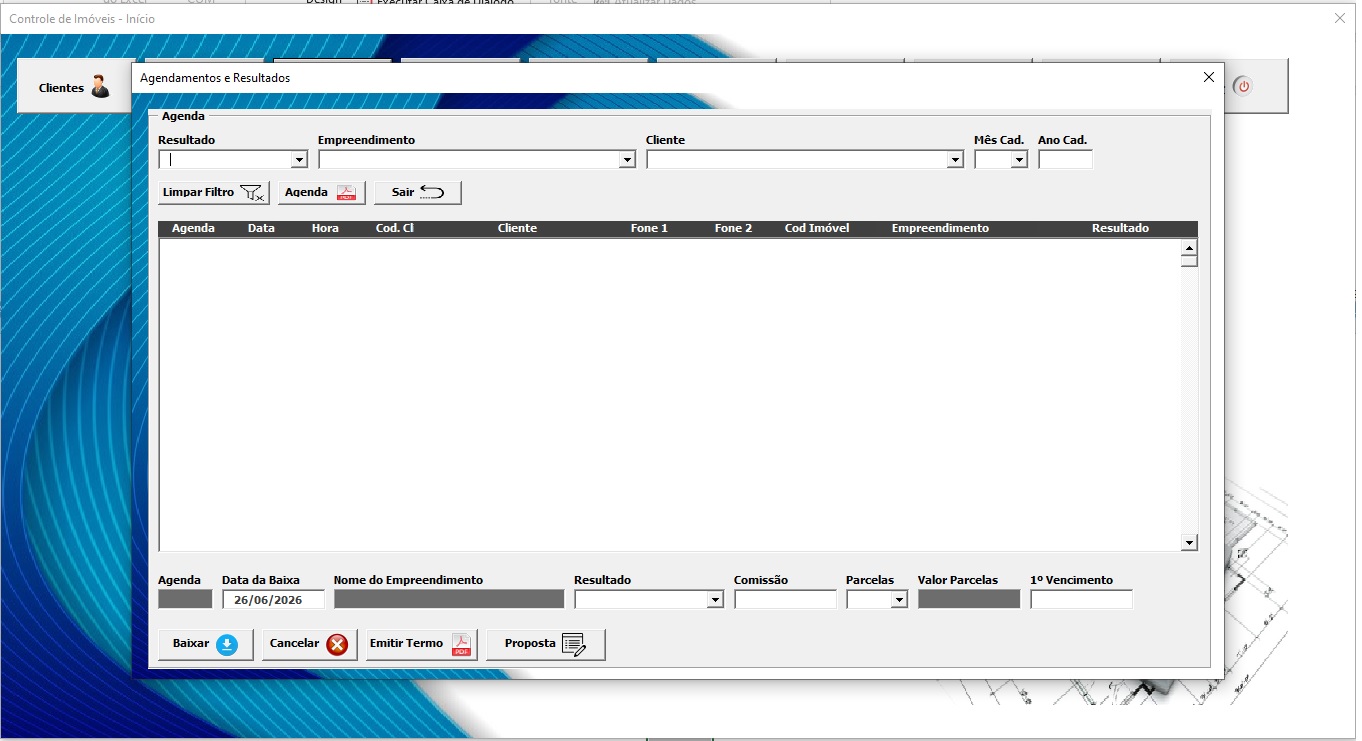Click the list scrollbar up arrow

1189,248
